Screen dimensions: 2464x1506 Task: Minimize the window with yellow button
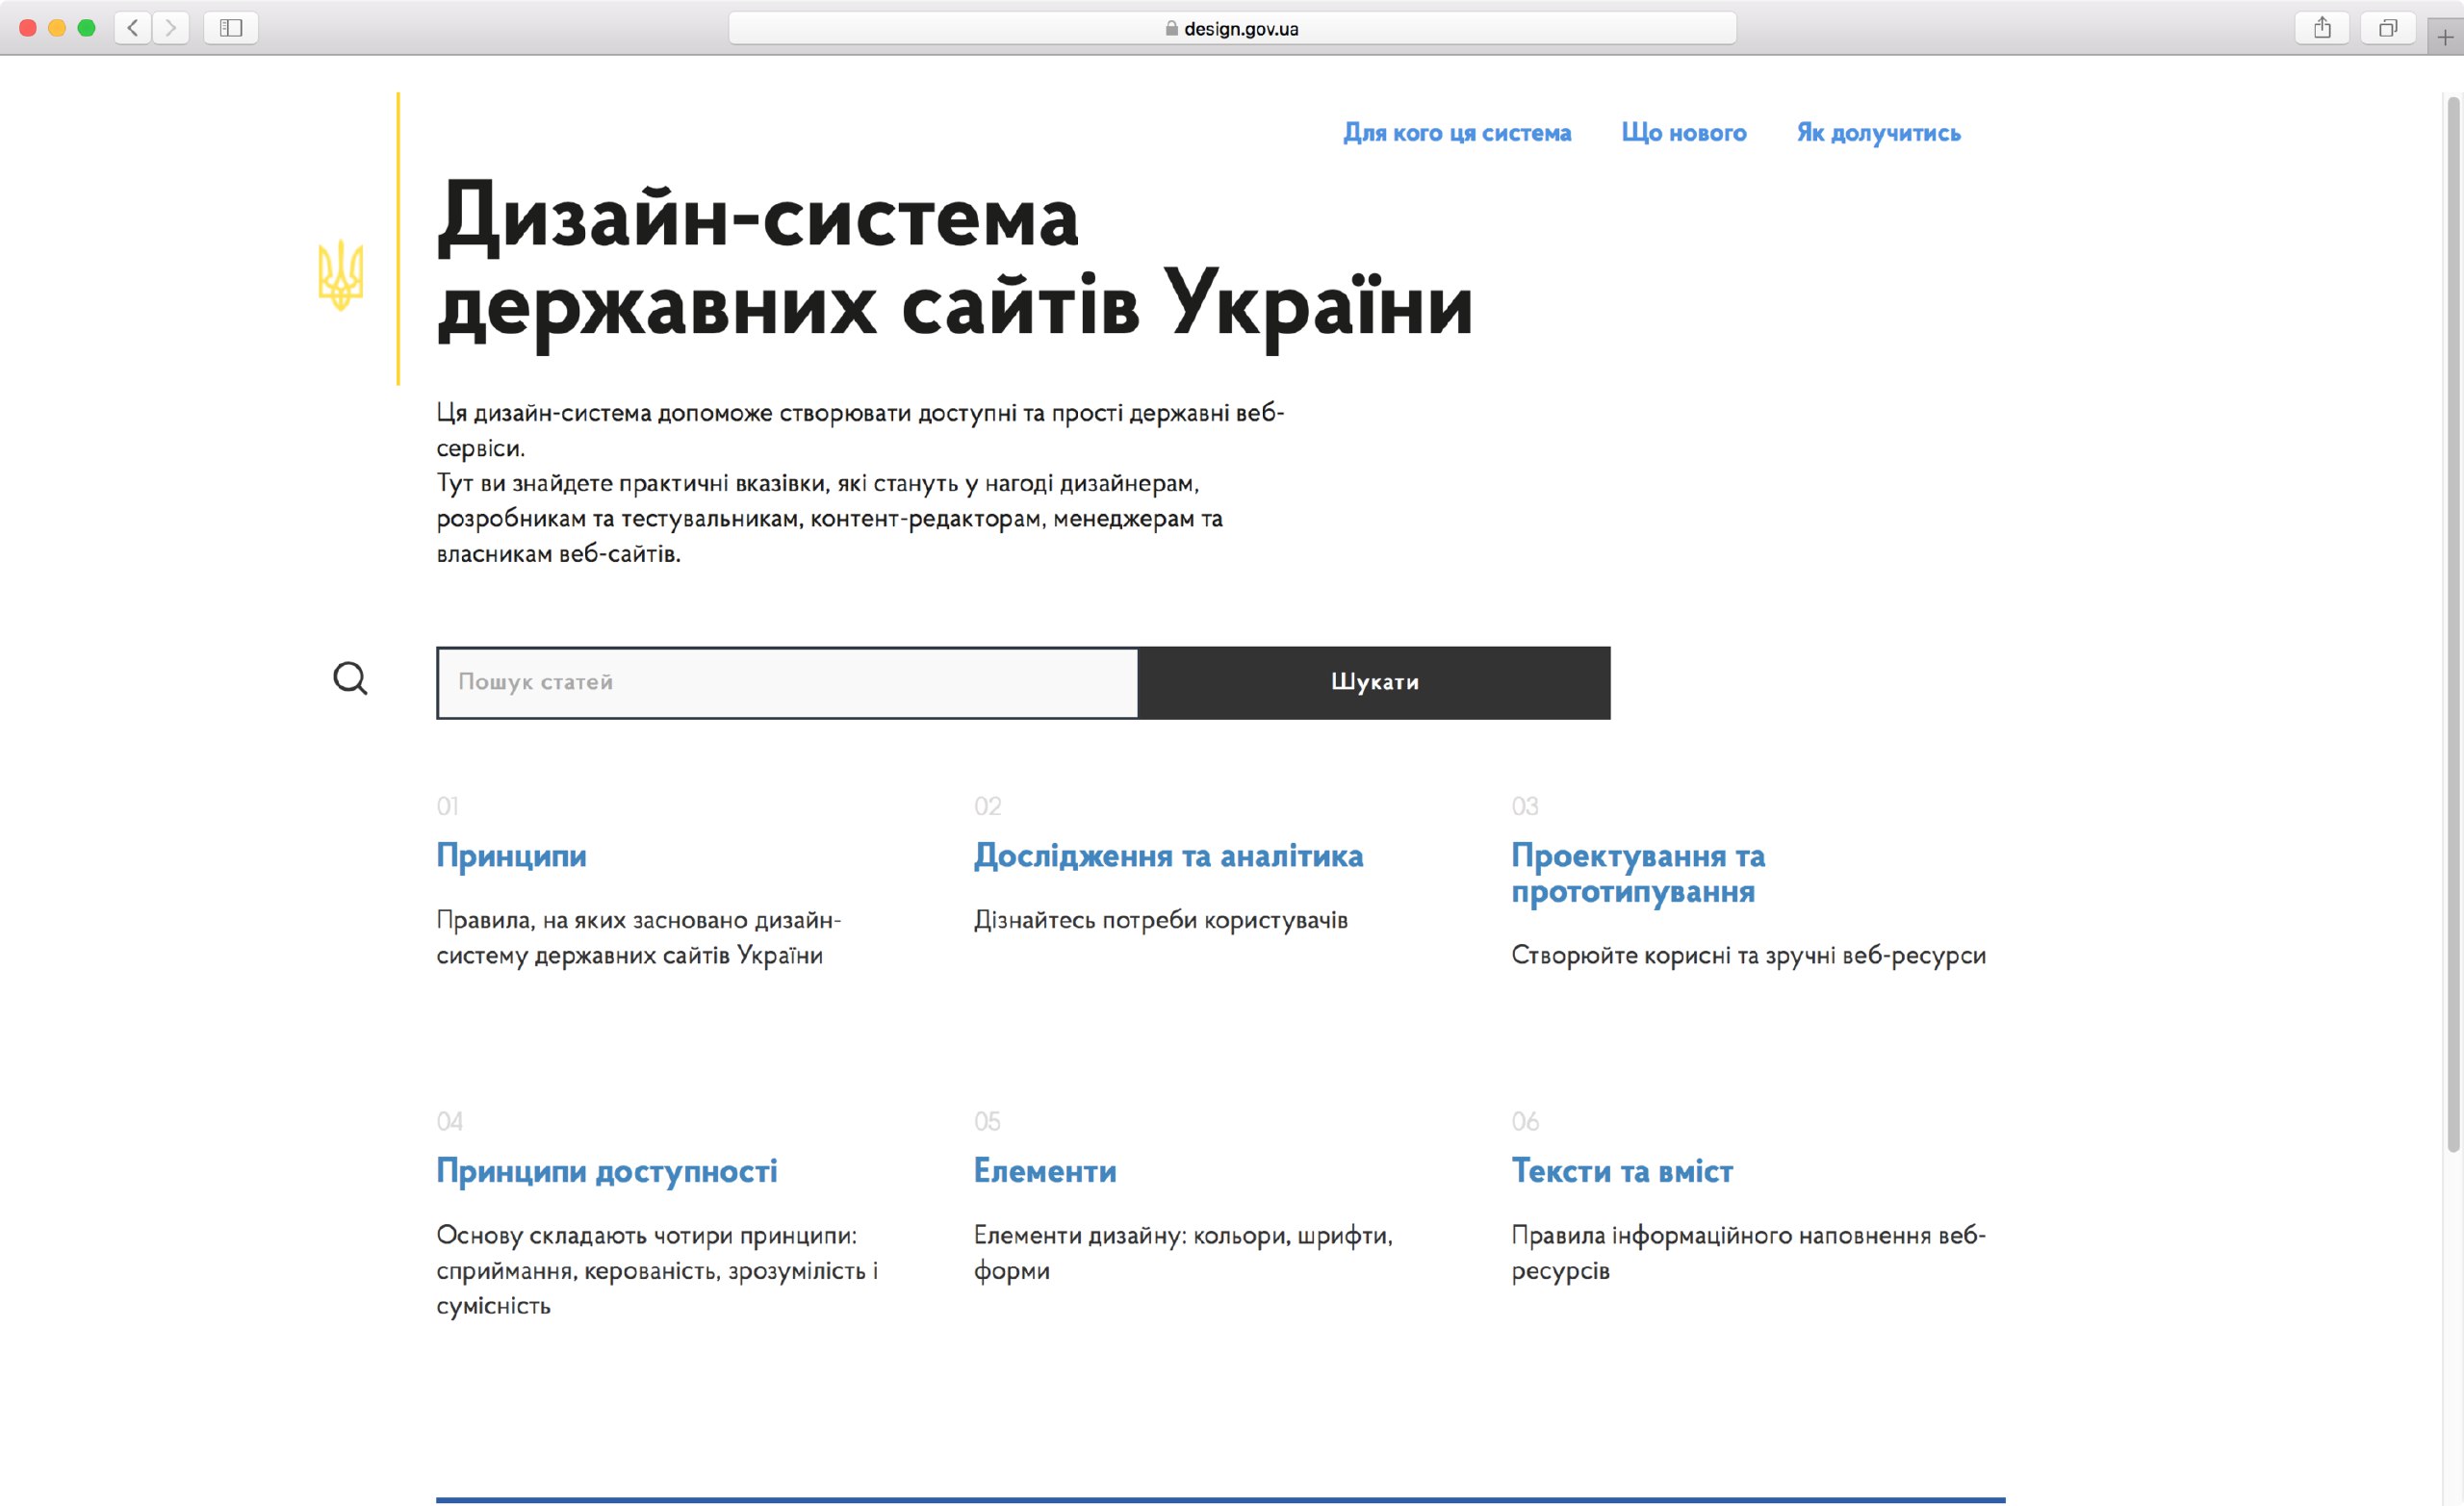(57, 28)
